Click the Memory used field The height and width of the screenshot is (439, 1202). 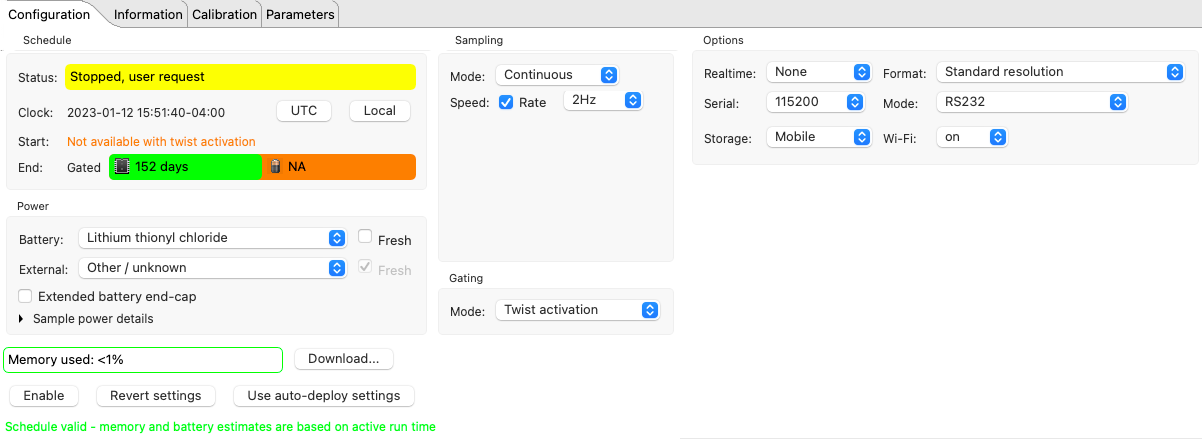[143, 359]
